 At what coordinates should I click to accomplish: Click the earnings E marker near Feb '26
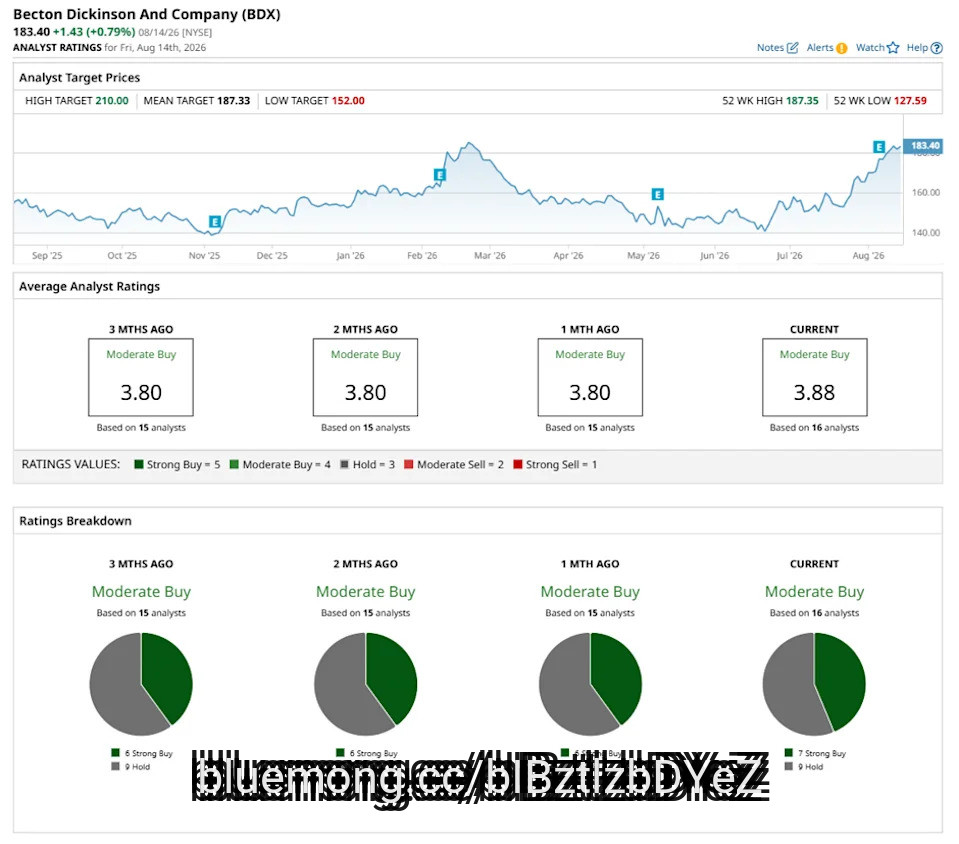pyautogui.click(x=439, y=175)
